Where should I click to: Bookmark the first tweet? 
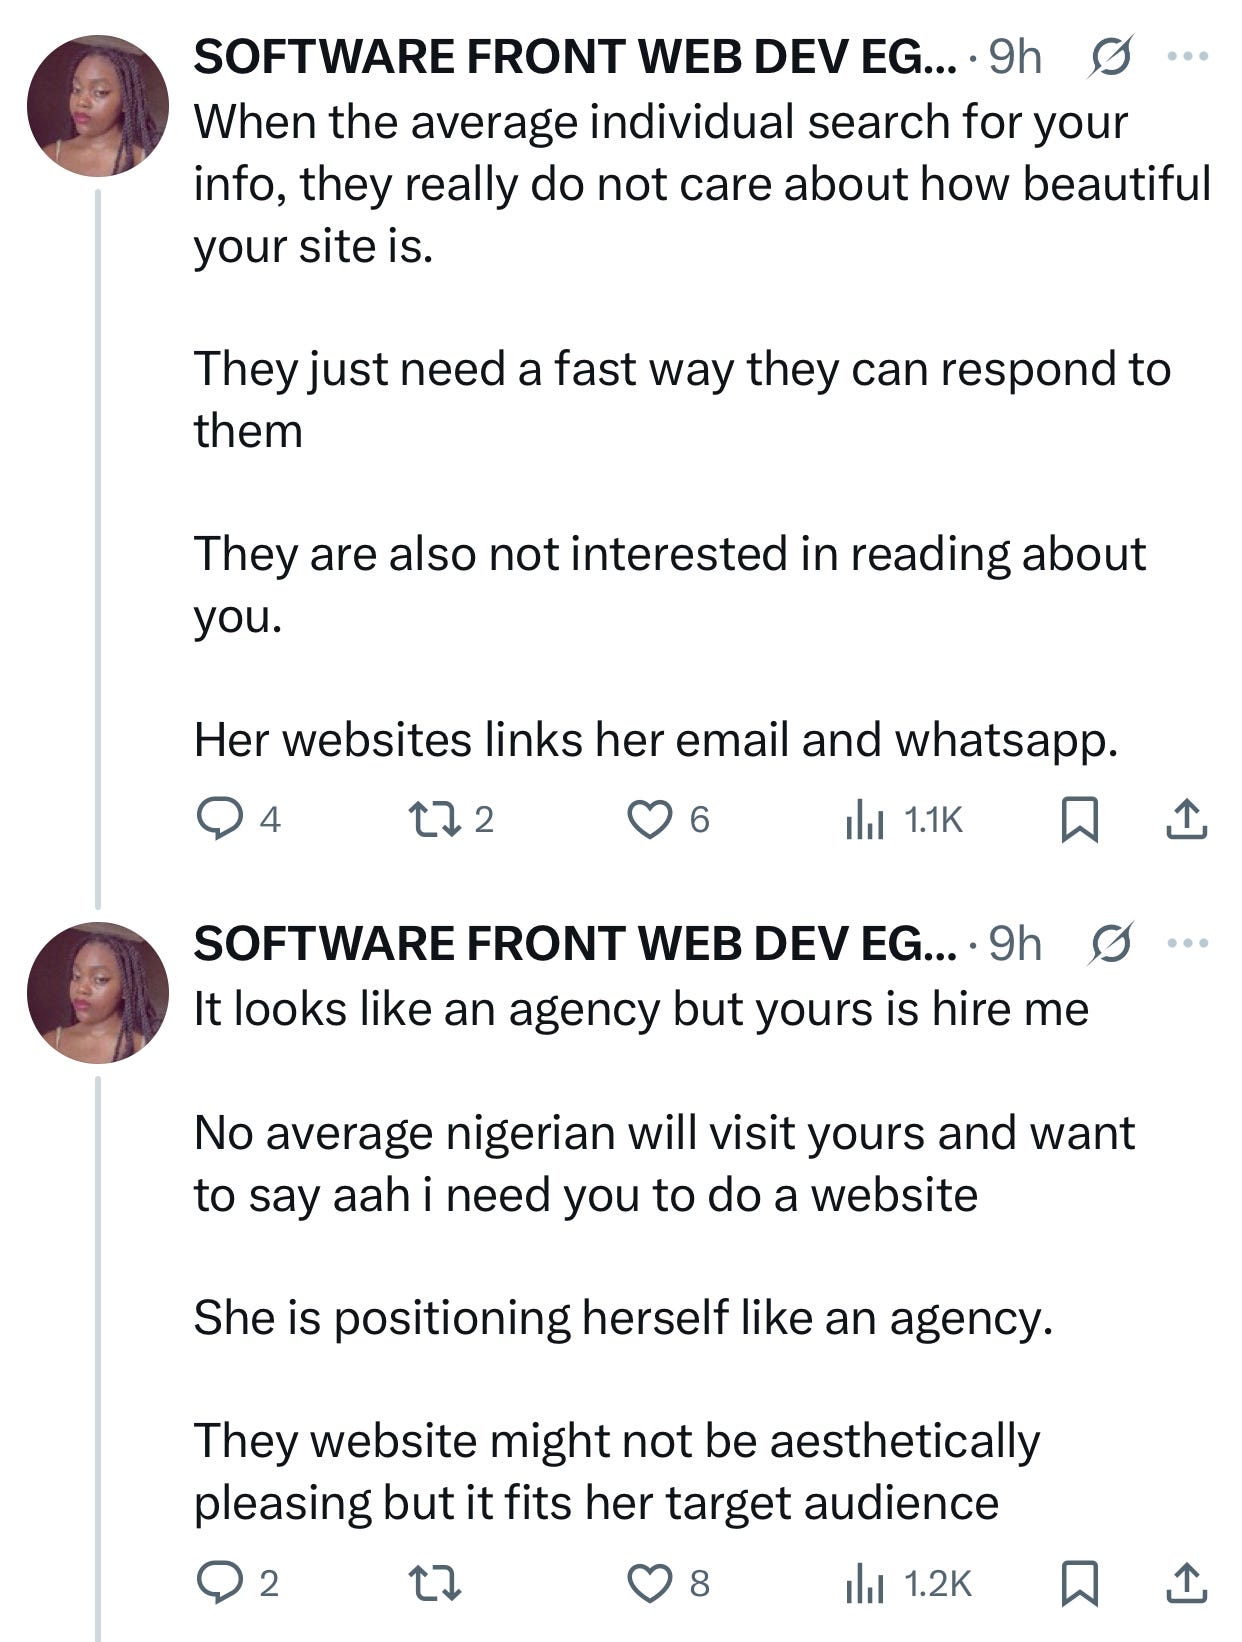(1080, 820)
